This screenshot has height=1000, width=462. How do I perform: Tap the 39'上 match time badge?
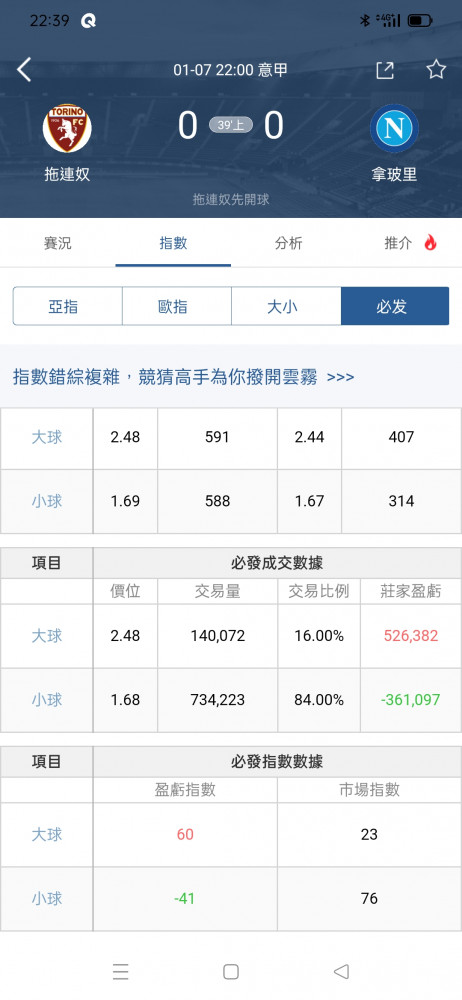230,125
